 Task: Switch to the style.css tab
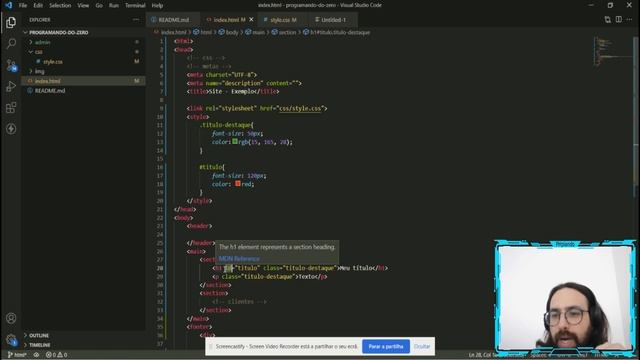pyautogui.click(x=282, y=20)
